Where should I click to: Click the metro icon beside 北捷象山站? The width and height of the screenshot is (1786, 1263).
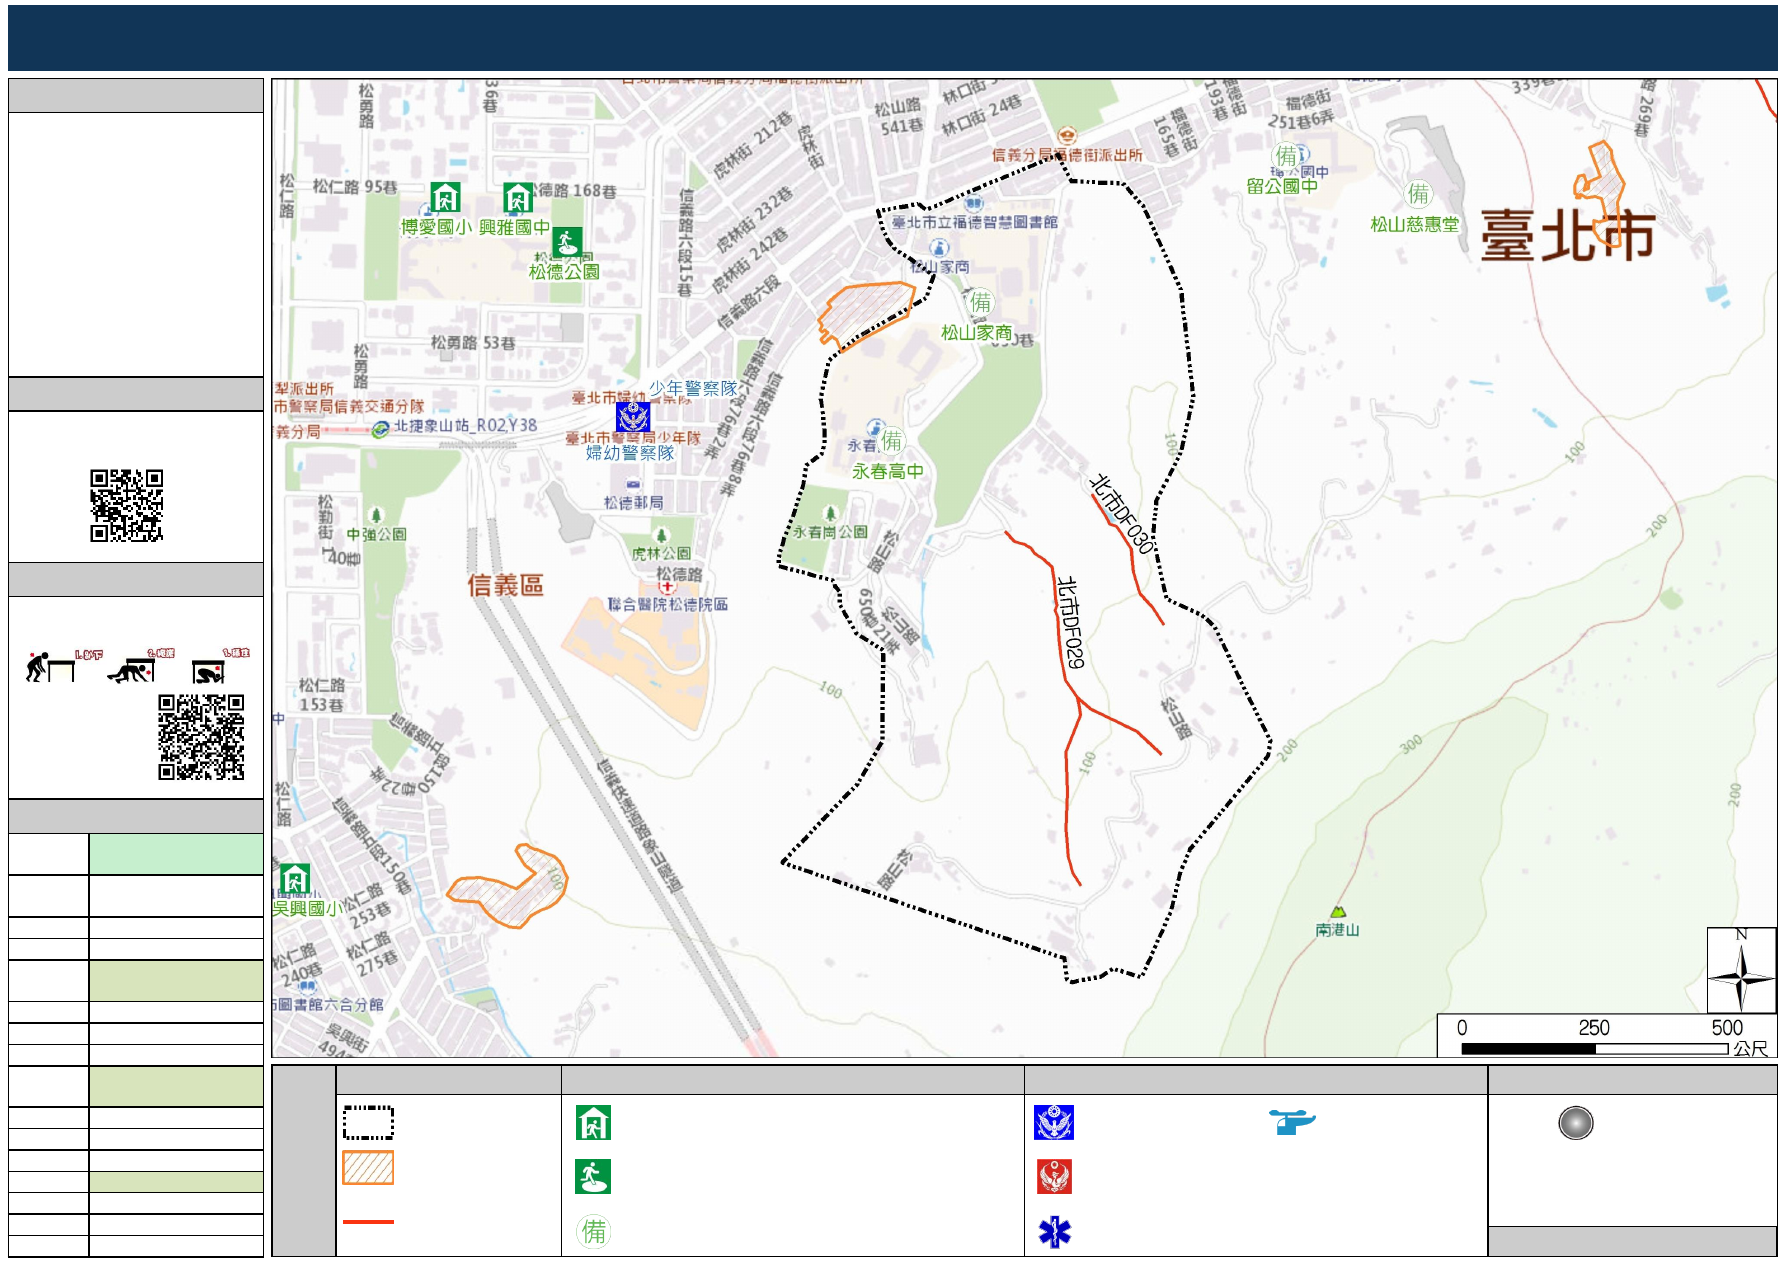(380, 429)
